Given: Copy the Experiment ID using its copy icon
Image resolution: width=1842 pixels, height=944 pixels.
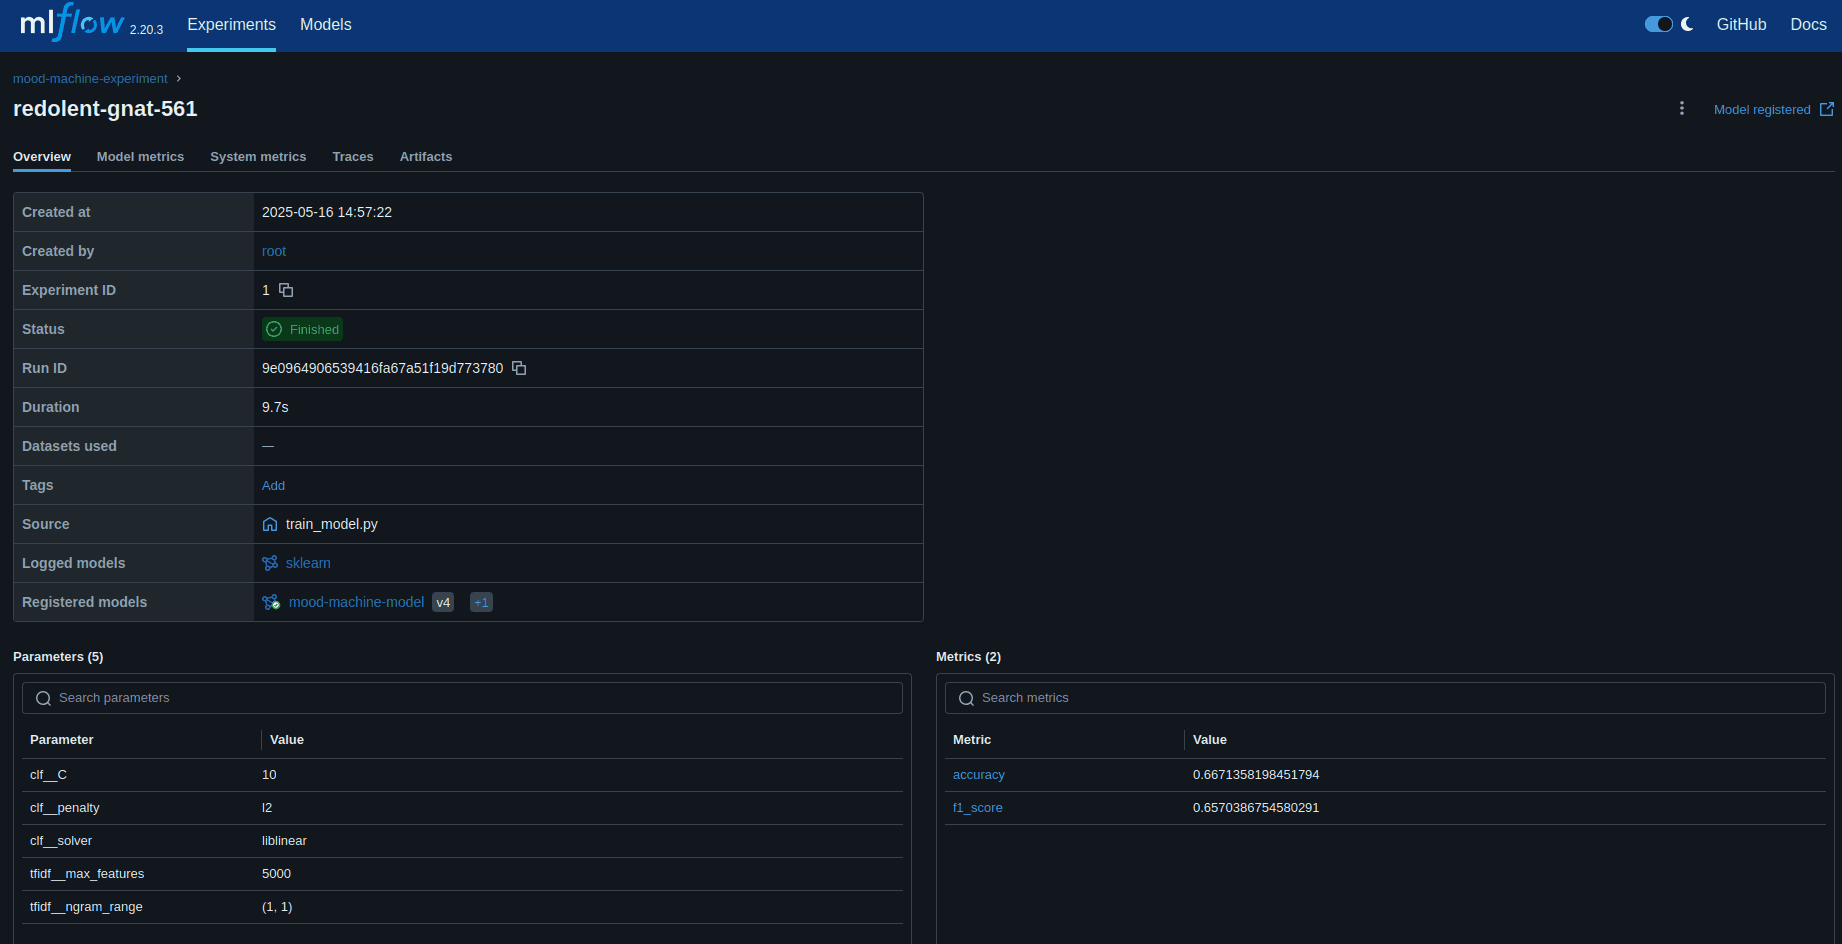Looking at the screenshot, I should [x=287, y=290].
